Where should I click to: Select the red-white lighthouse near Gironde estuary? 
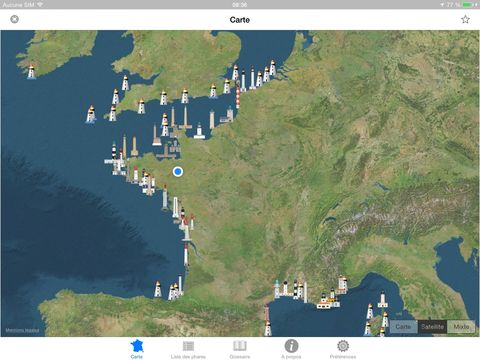coord(186,255)
